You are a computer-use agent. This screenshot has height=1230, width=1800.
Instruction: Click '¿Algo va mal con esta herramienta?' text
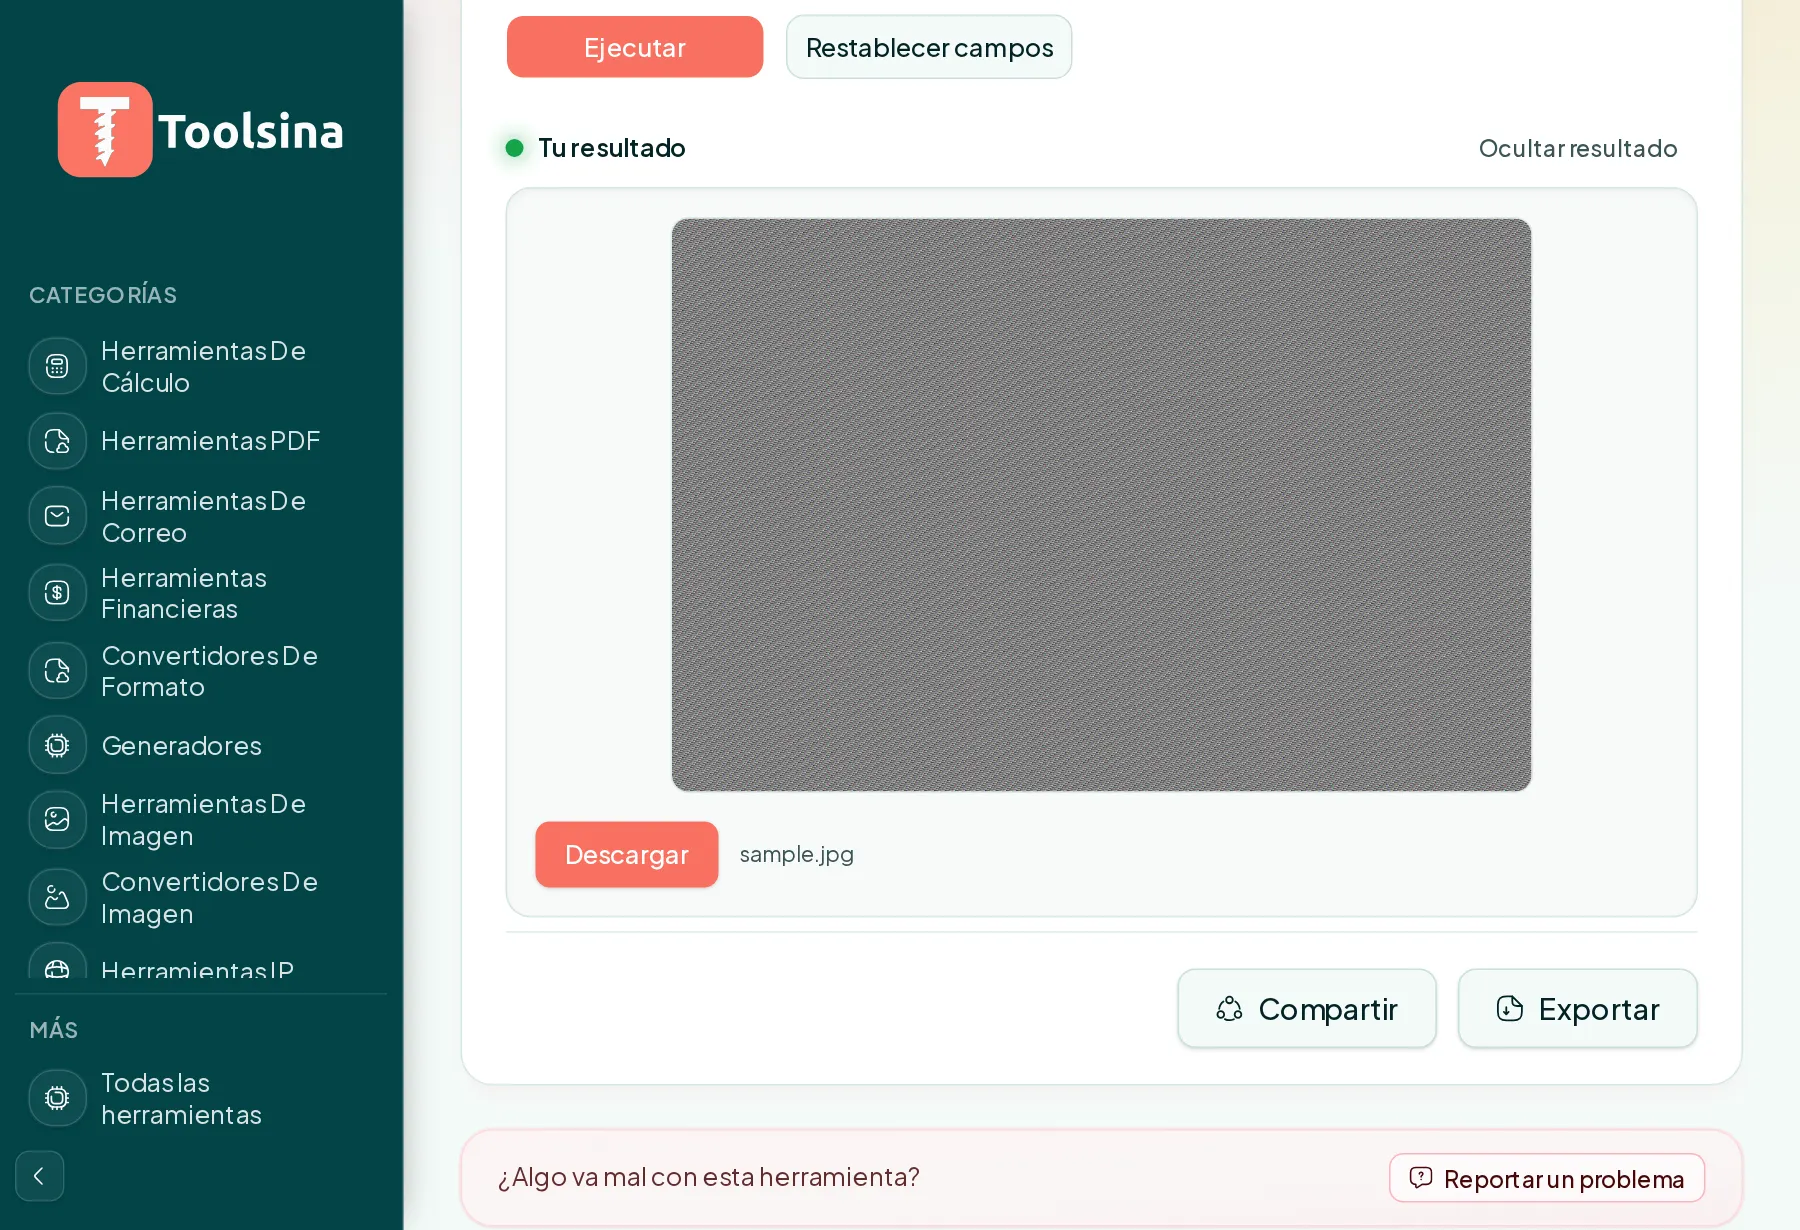point(708,1177)
